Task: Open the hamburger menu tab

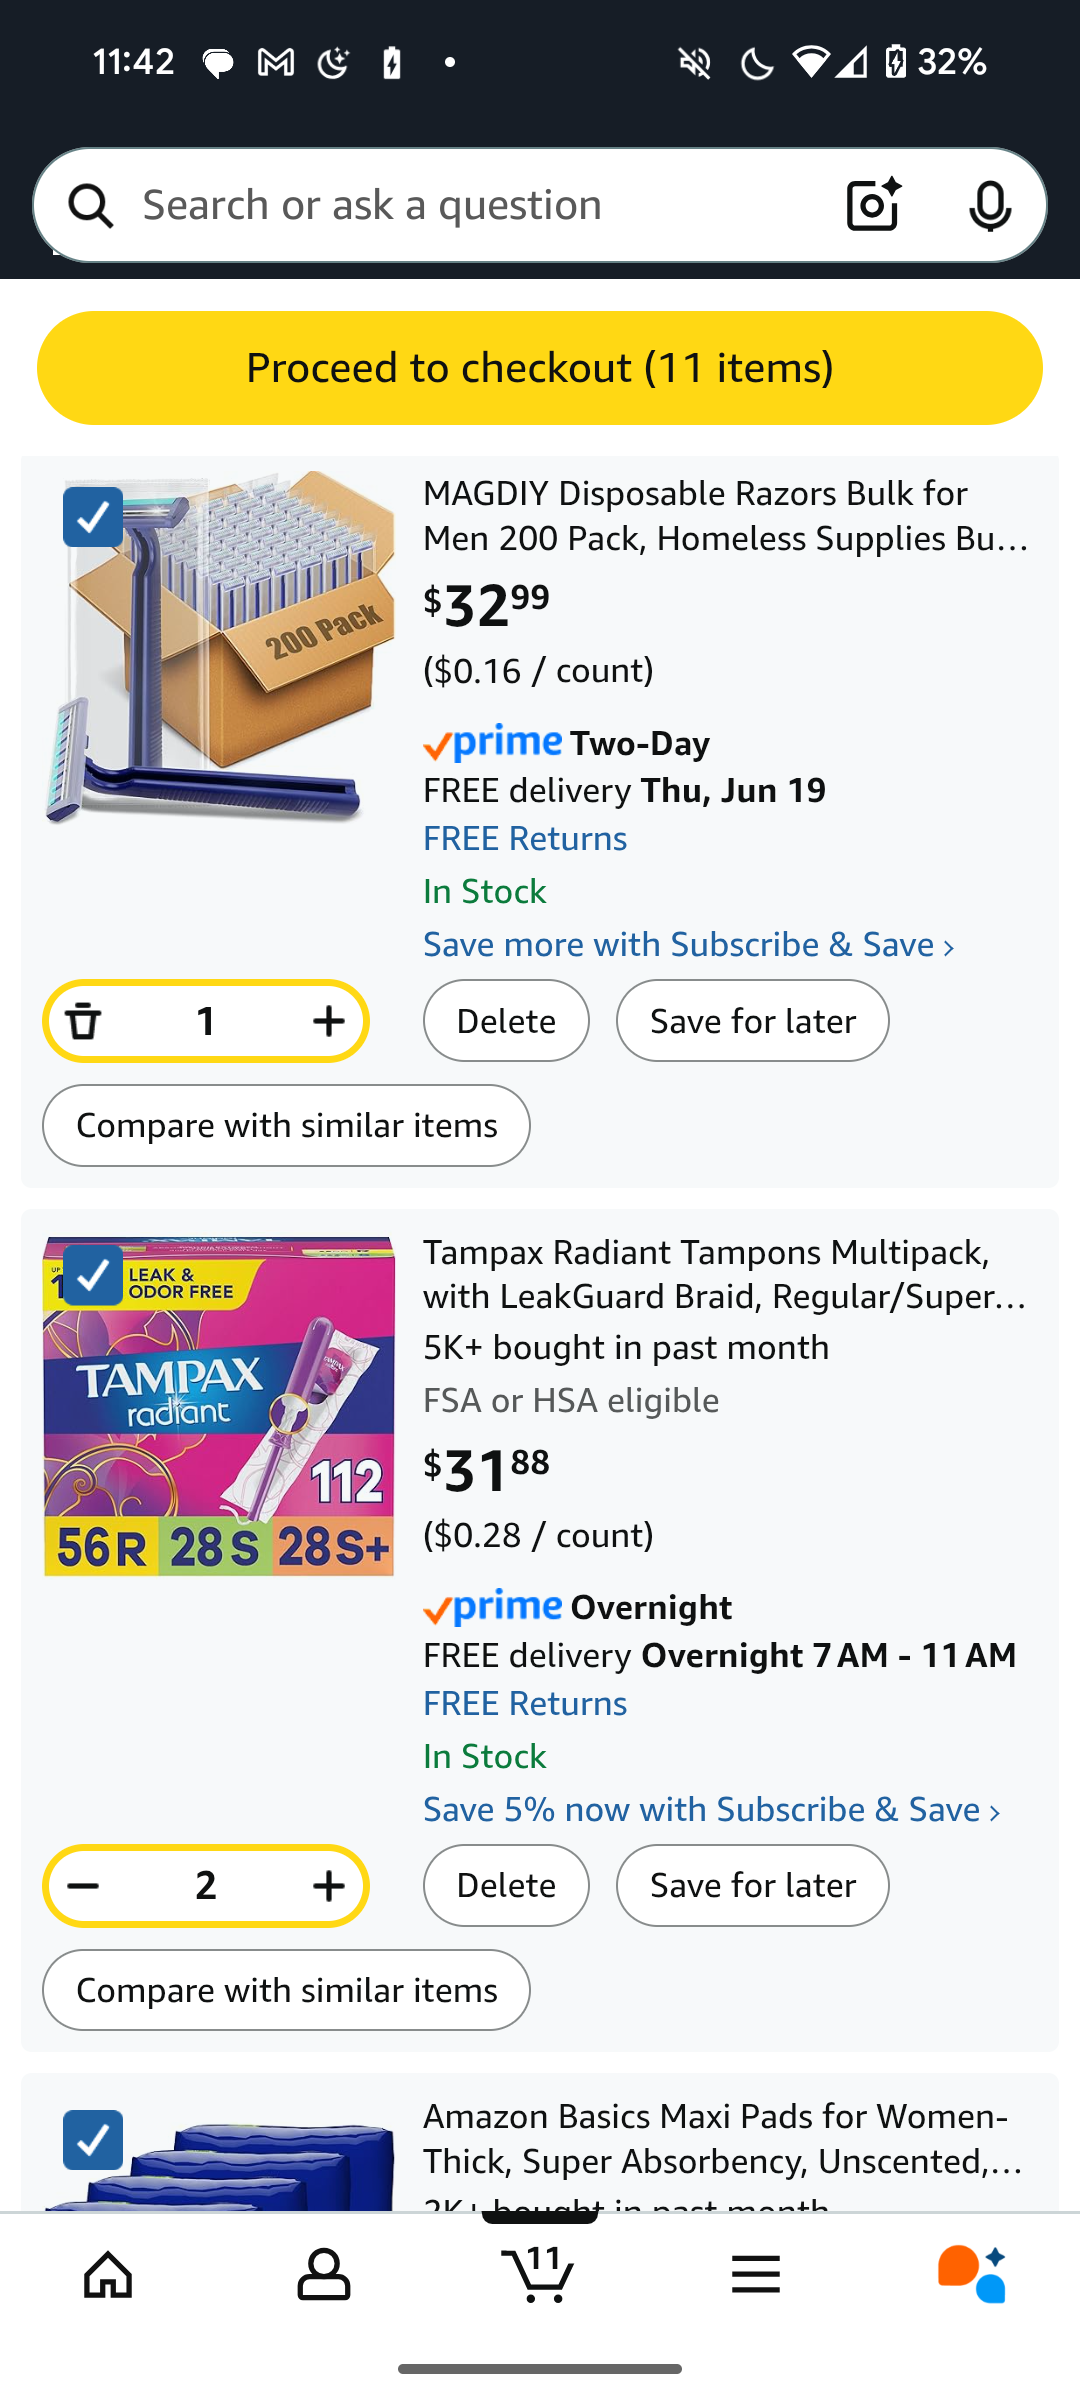Action: pos(755,2275)
